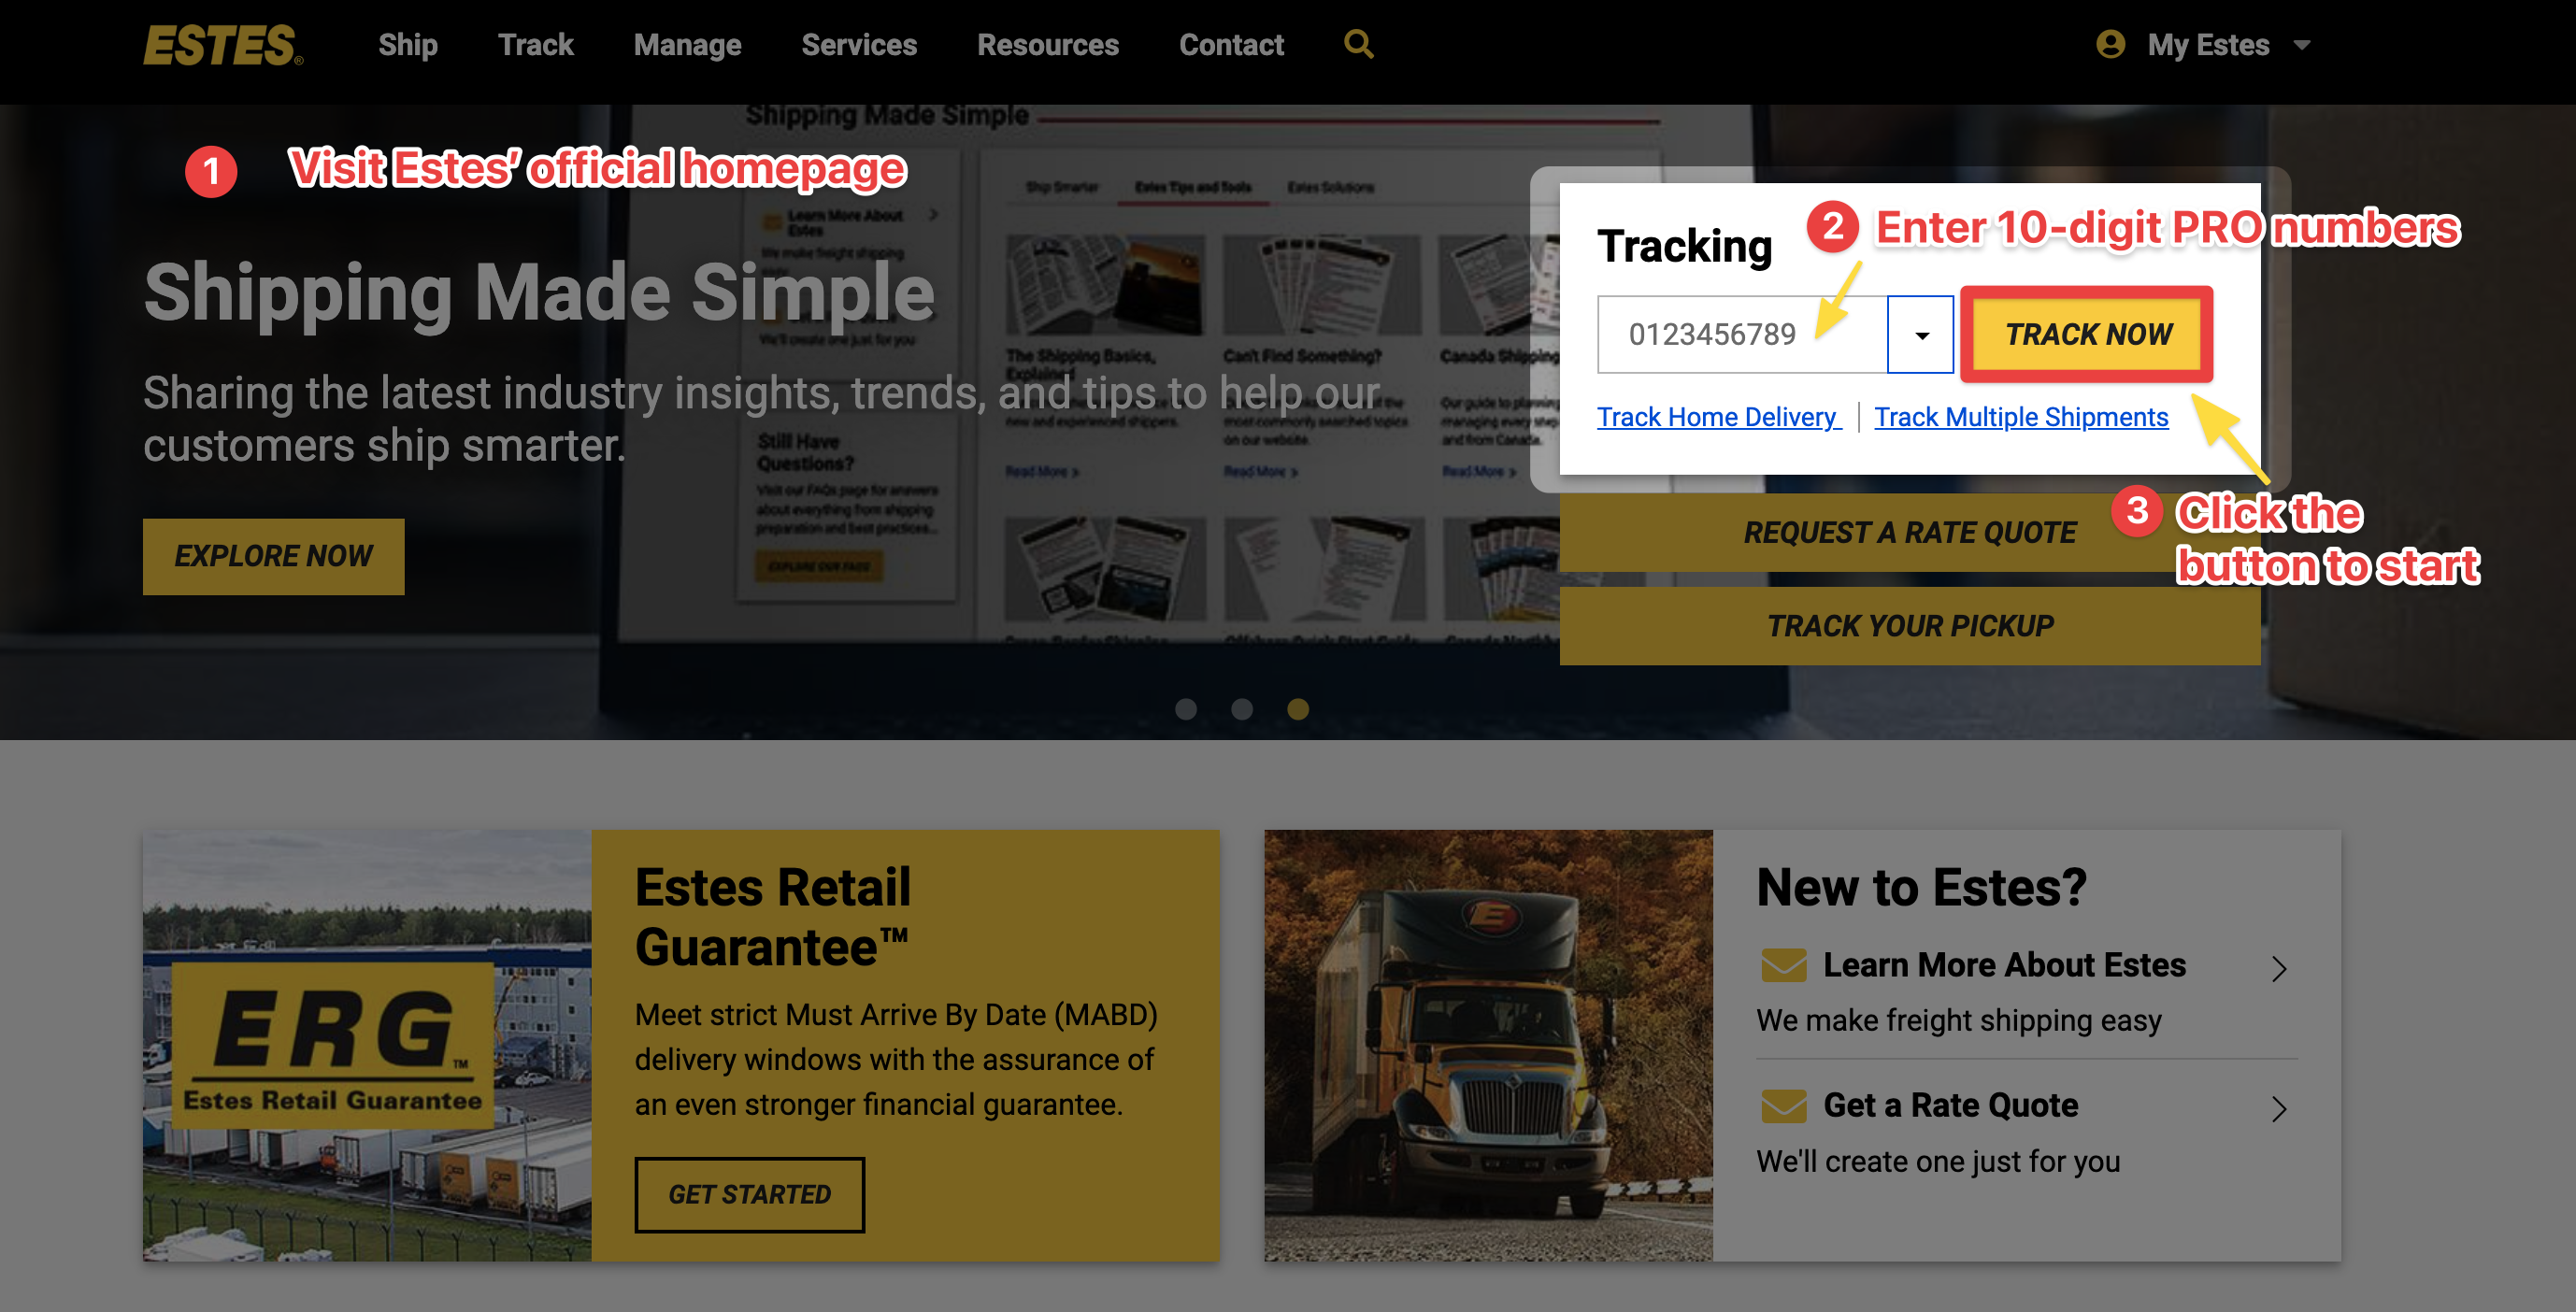Click the yellow truck thumbnail image

click(x=1488, y=1045)
